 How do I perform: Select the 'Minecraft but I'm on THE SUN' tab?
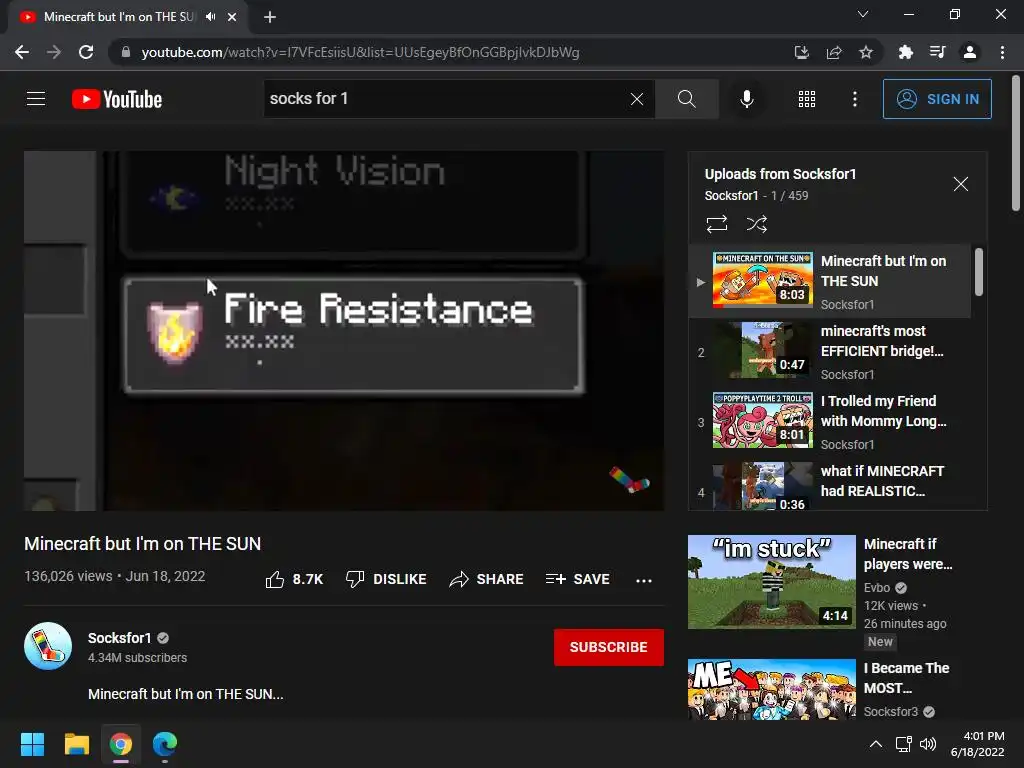pyautogui.click(x=127, y=17)
